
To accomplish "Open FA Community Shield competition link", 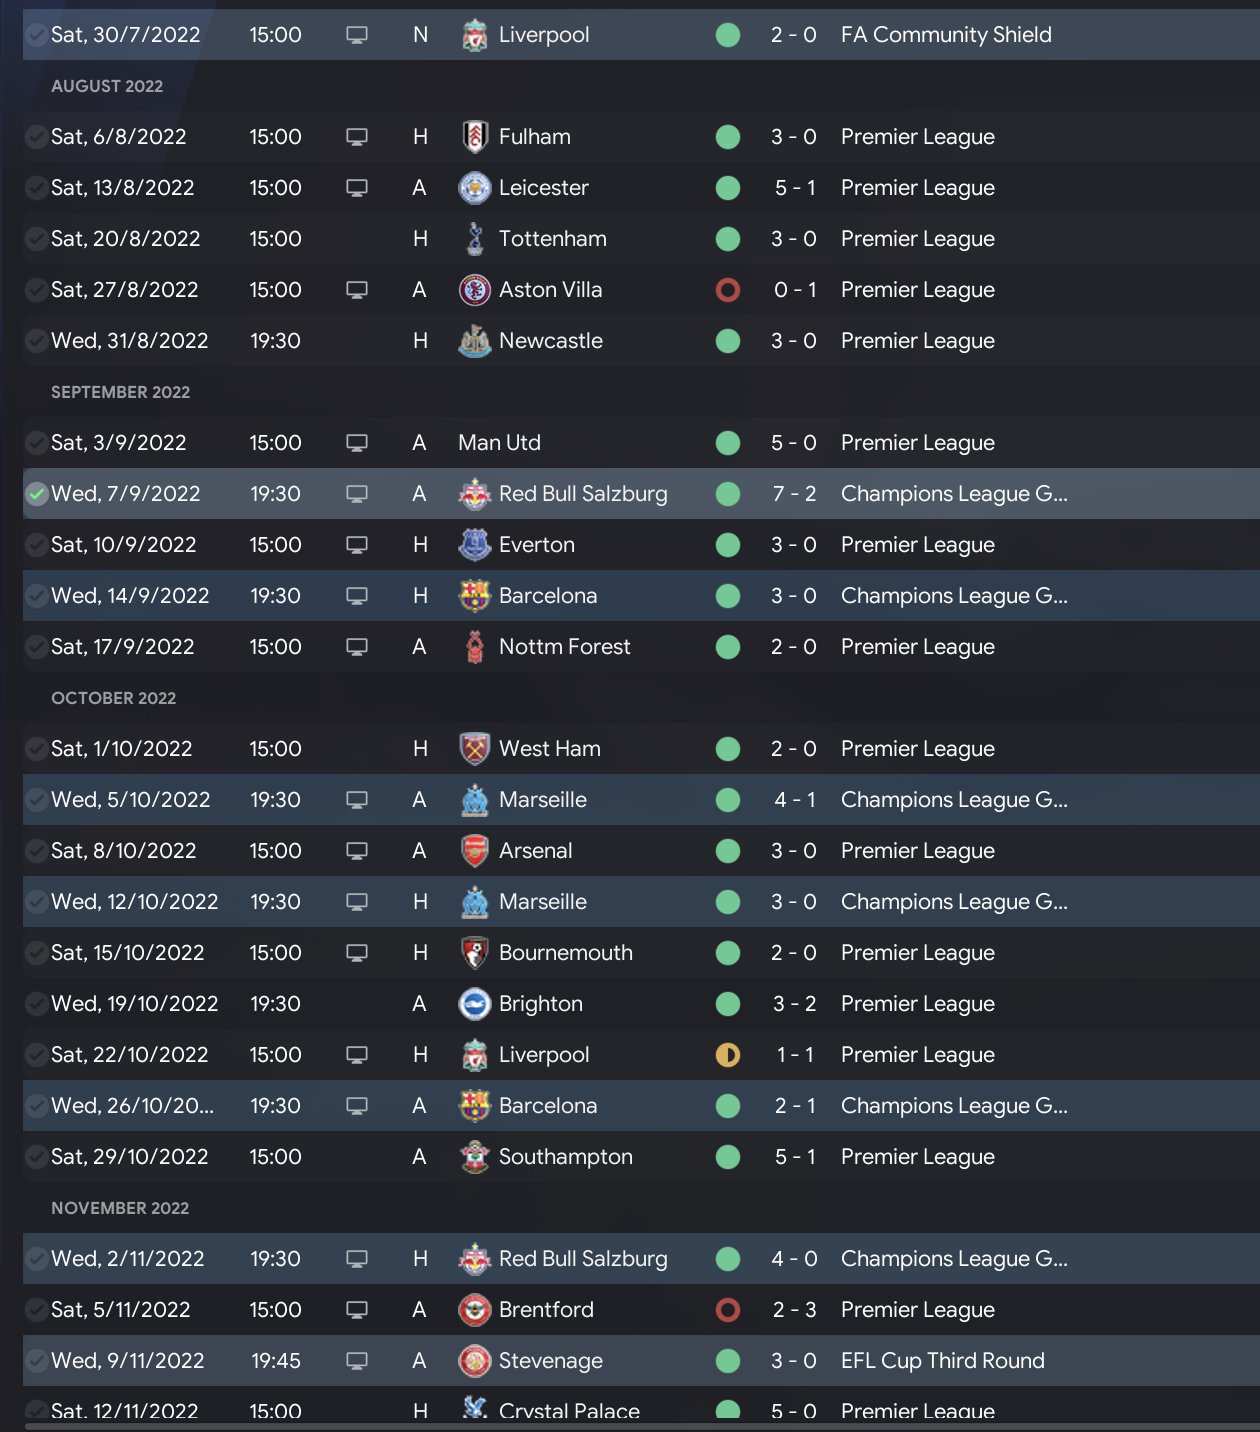I will pyautogui.click(x=945, y=35).
